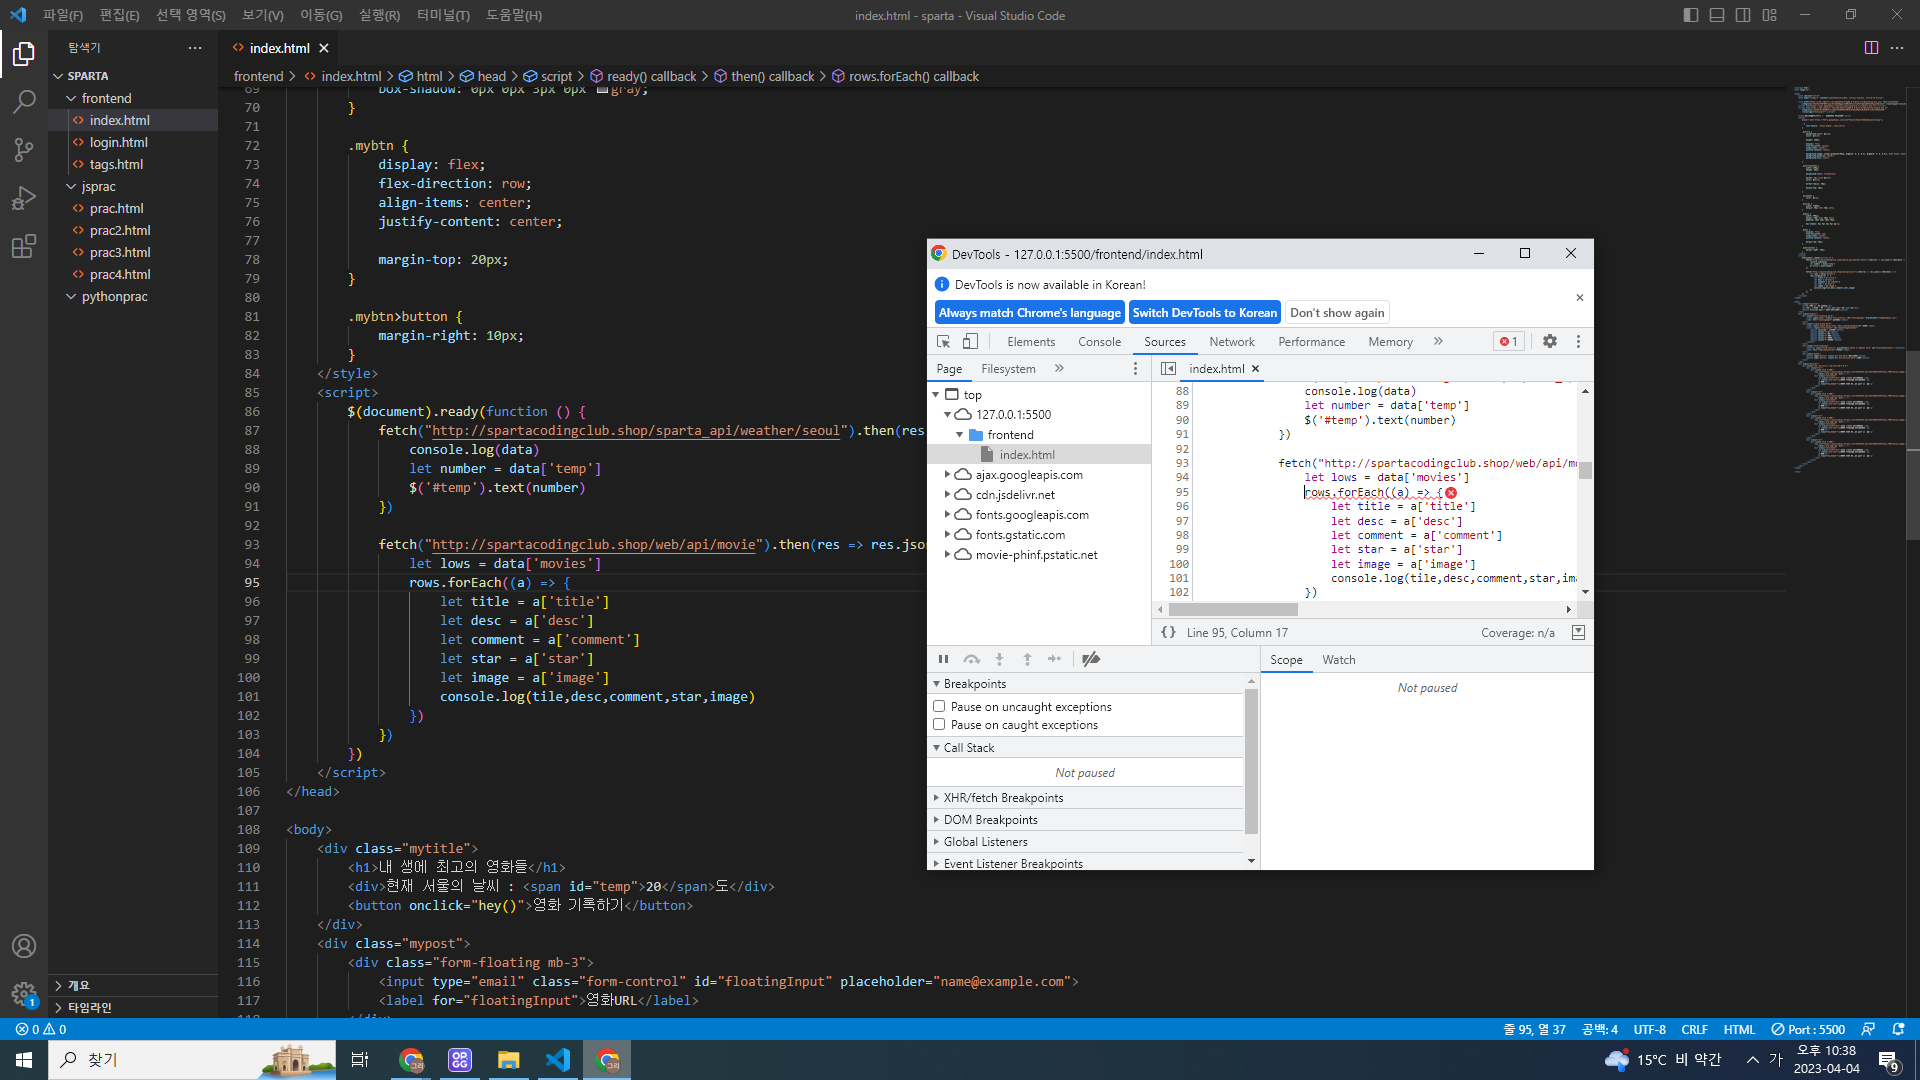1920x1080 pixels.
Task: Open the Accounts menu in the activity bar
Action: 24,946
